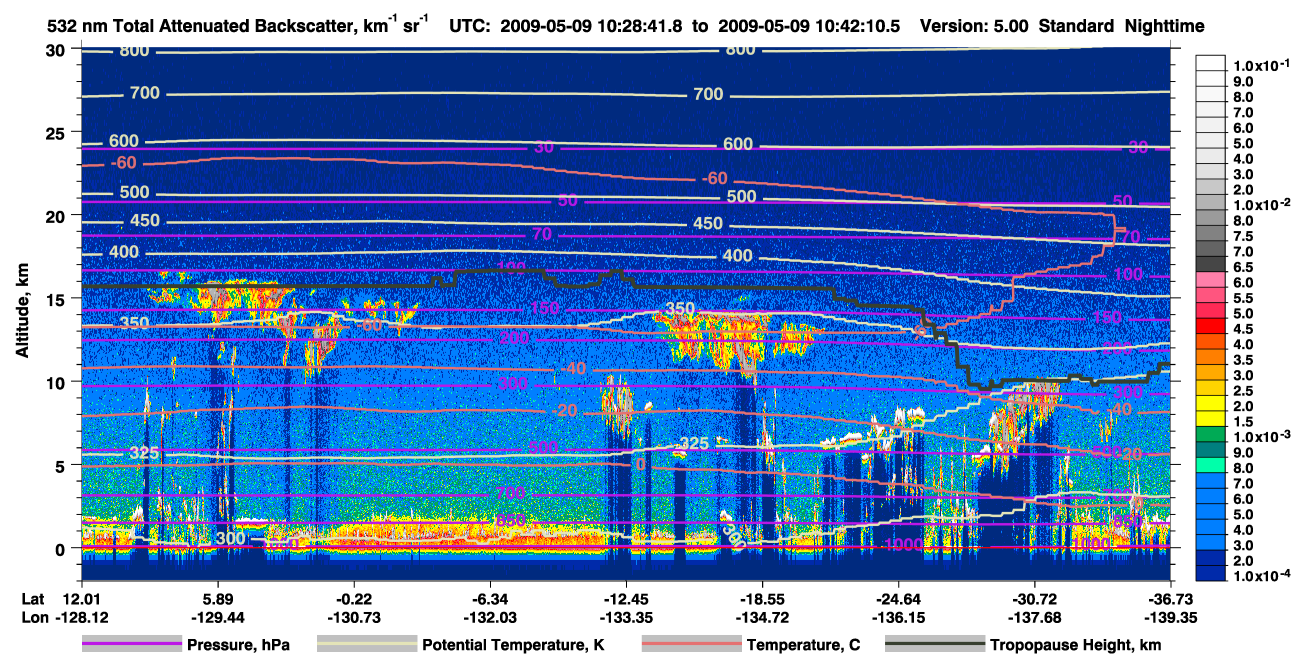Screen dimensions: 1300x667
Task: Click the '6.5' color scale label
Action: click(1242, 267)
